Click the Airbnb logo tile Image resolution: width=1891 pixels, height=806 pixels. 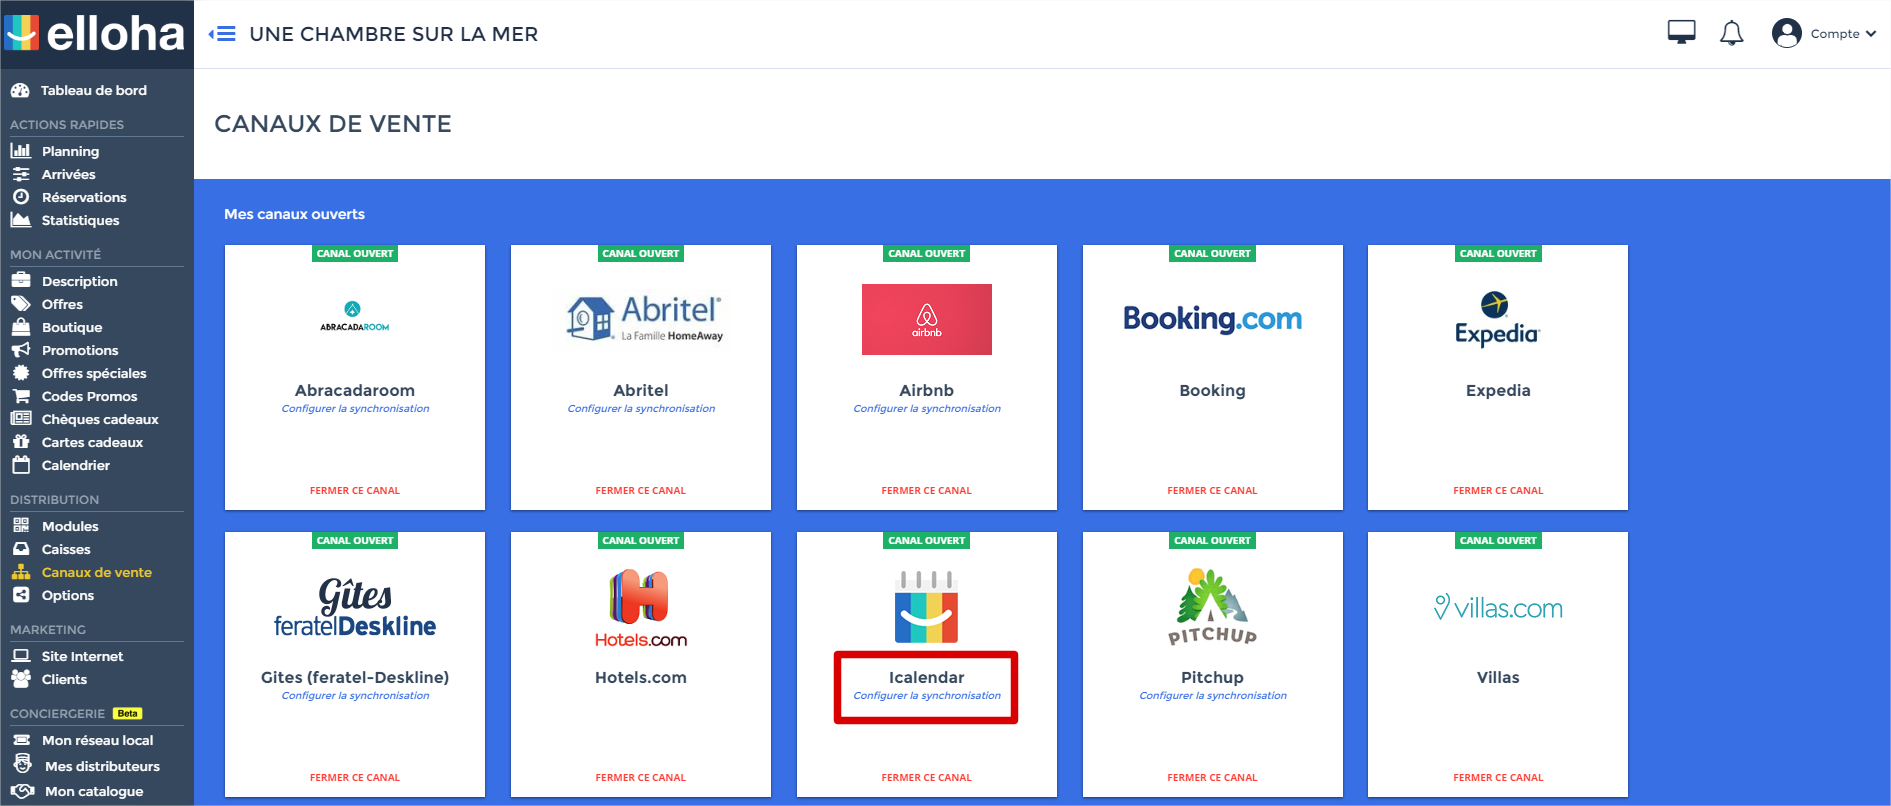[x=927, y=319]
